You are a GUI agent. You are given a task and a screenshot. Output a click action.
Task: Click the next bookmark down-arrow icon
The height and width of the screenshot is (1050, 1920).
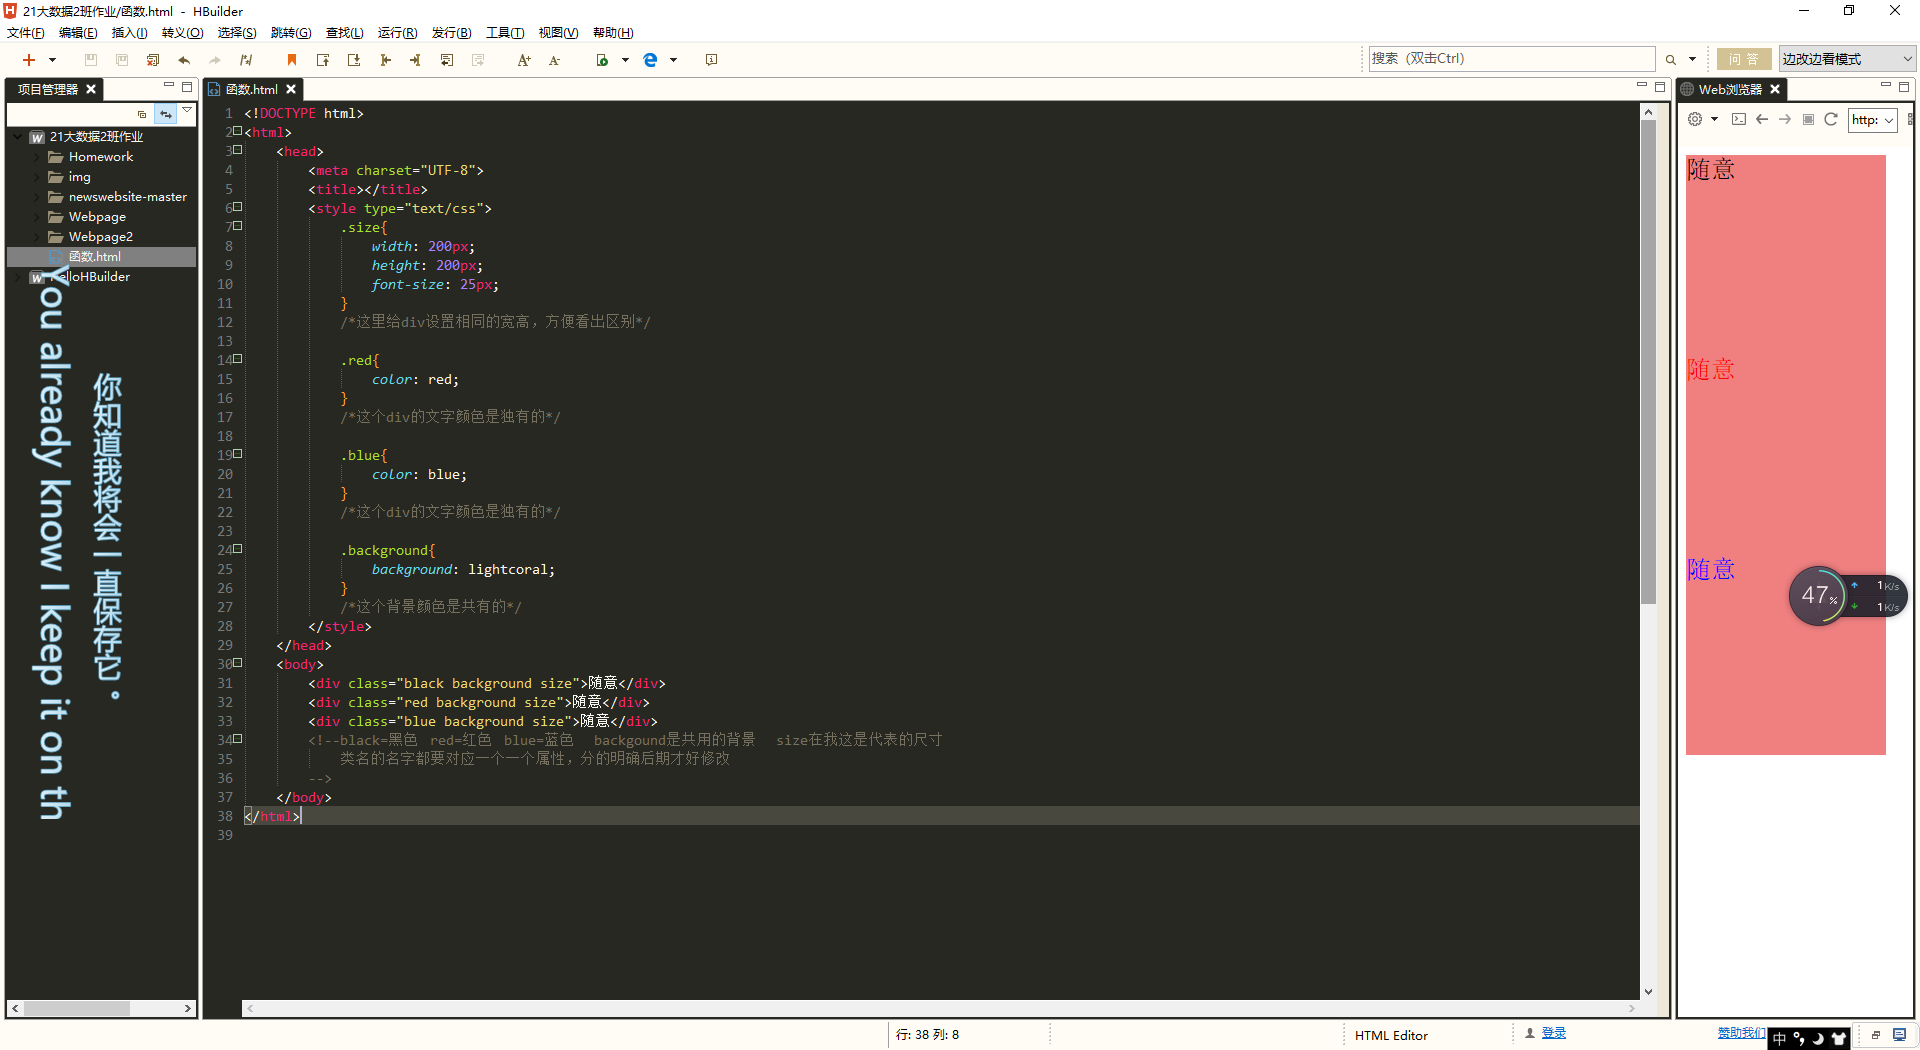(354, 60)
